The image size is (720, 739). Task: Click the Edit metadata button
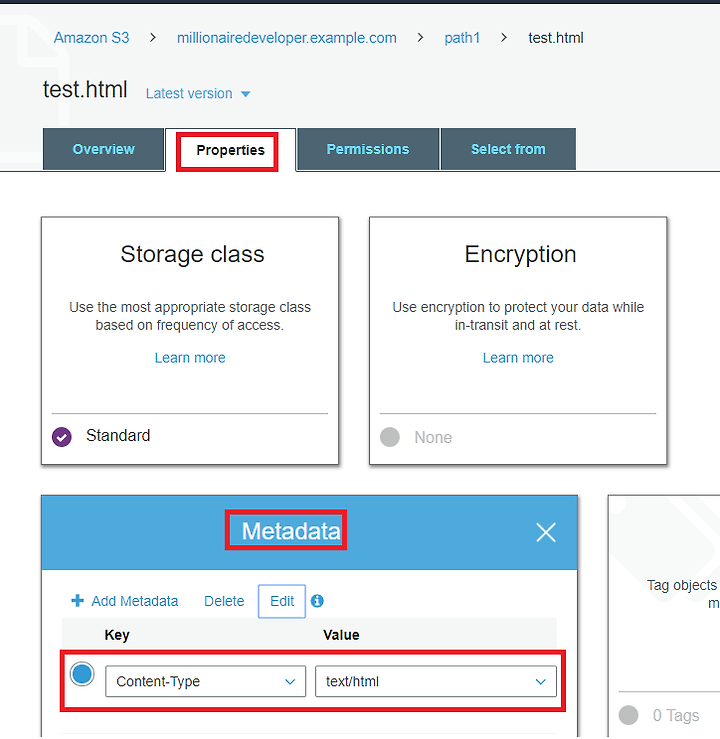(x=282, y=601)
